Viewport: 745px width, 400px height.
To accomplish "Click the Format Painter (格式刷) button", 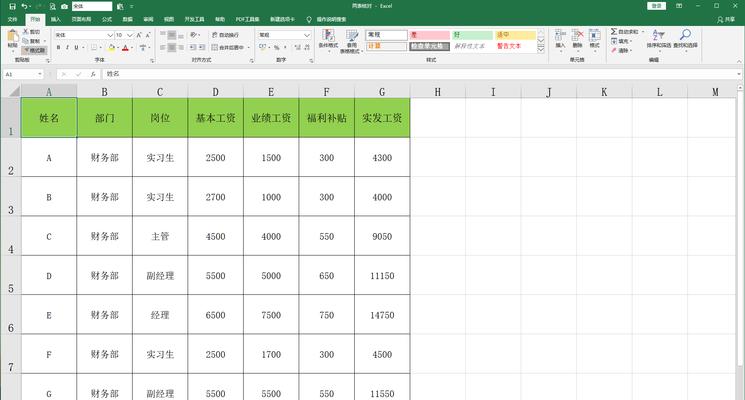I will coord(34,50).
